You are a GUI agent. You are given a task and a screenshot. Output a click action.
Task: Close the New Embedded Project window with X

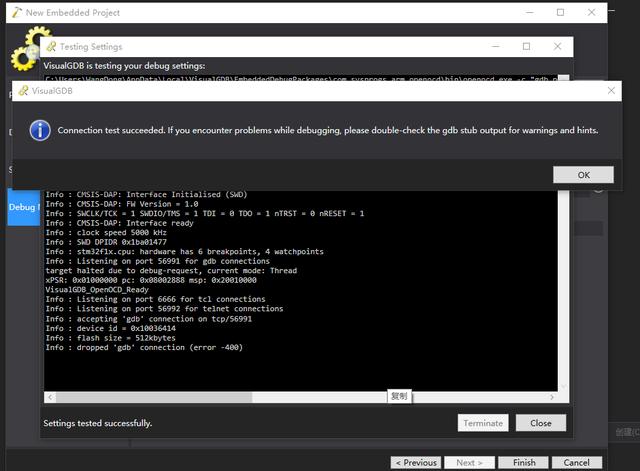coord(591,13)
